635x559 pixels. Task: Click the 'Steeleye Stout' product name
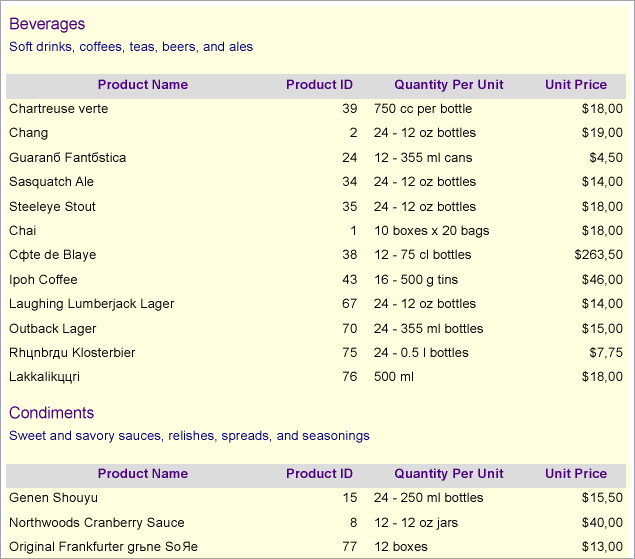coord(52,207)
